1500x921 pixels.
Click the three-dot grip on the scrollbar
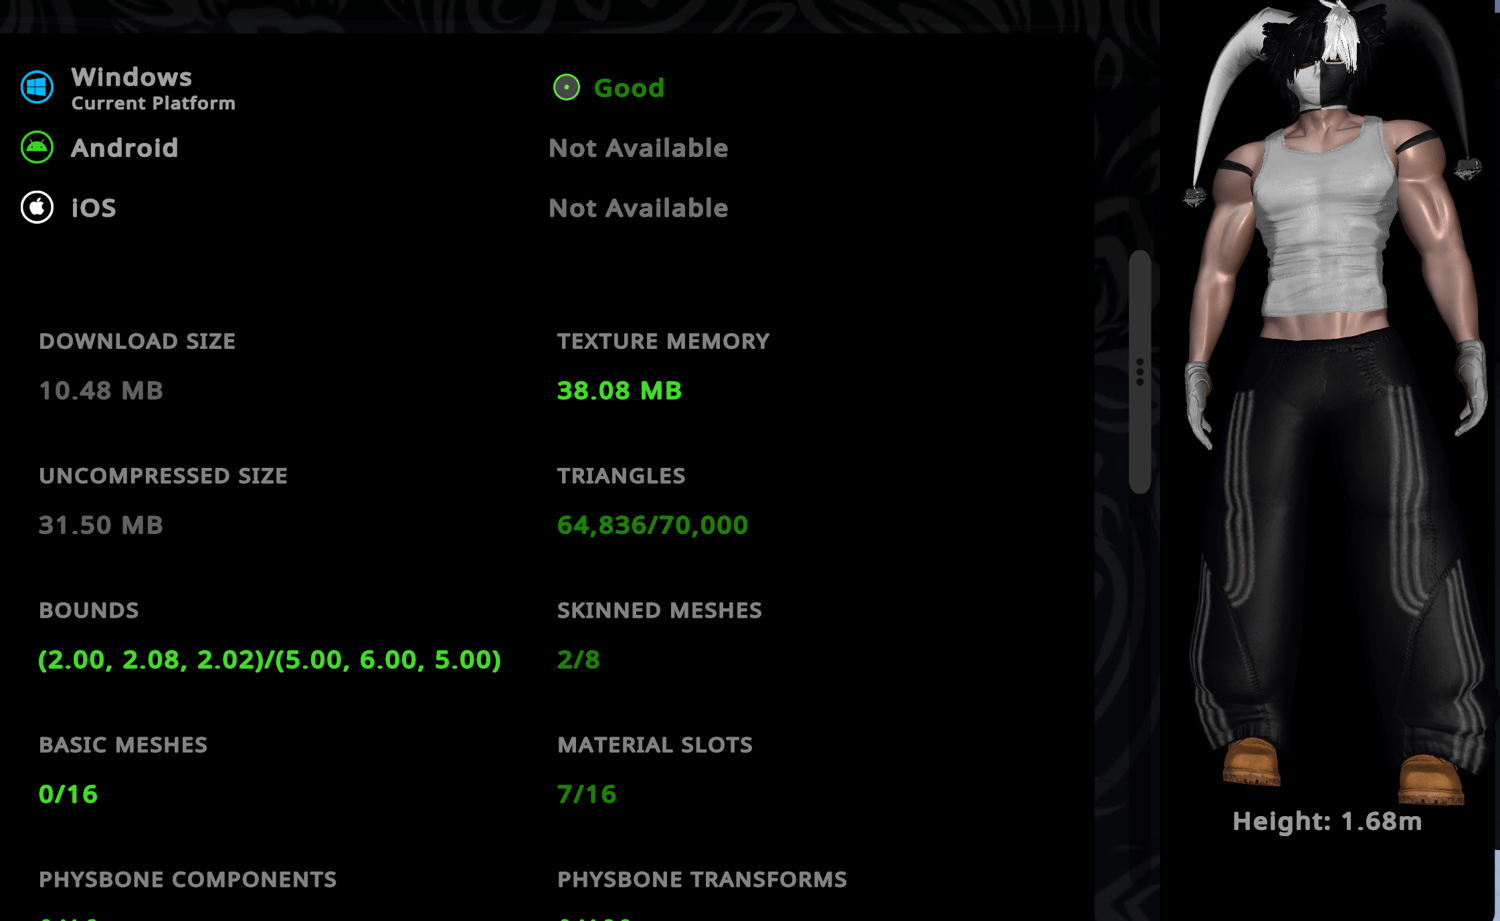click(x=1140, y=371)
